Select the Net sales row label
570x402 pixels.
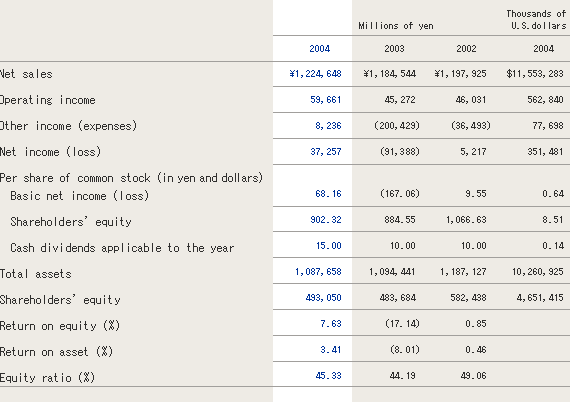coord(26,74)
